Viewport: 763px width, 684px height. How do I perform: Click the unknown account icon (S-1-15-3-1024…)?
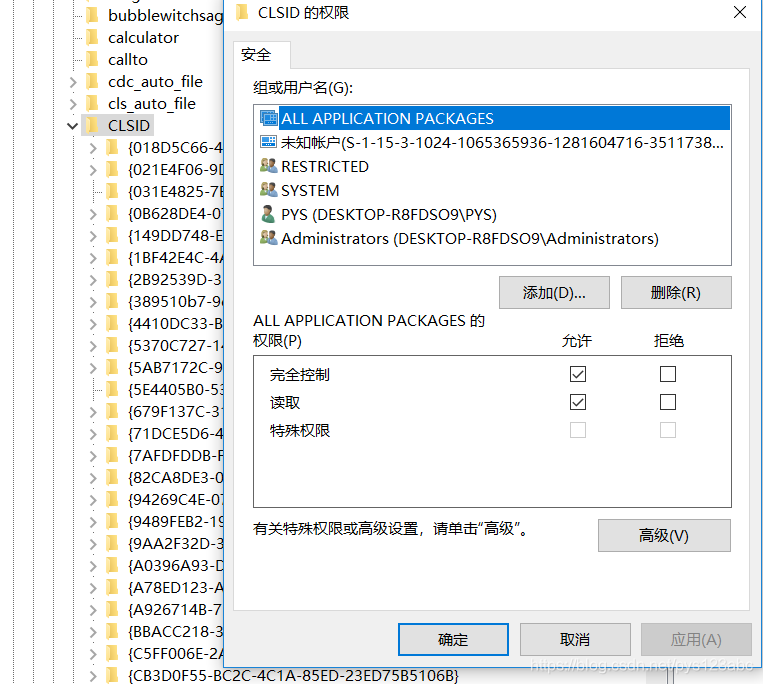(x=268, y=142)
